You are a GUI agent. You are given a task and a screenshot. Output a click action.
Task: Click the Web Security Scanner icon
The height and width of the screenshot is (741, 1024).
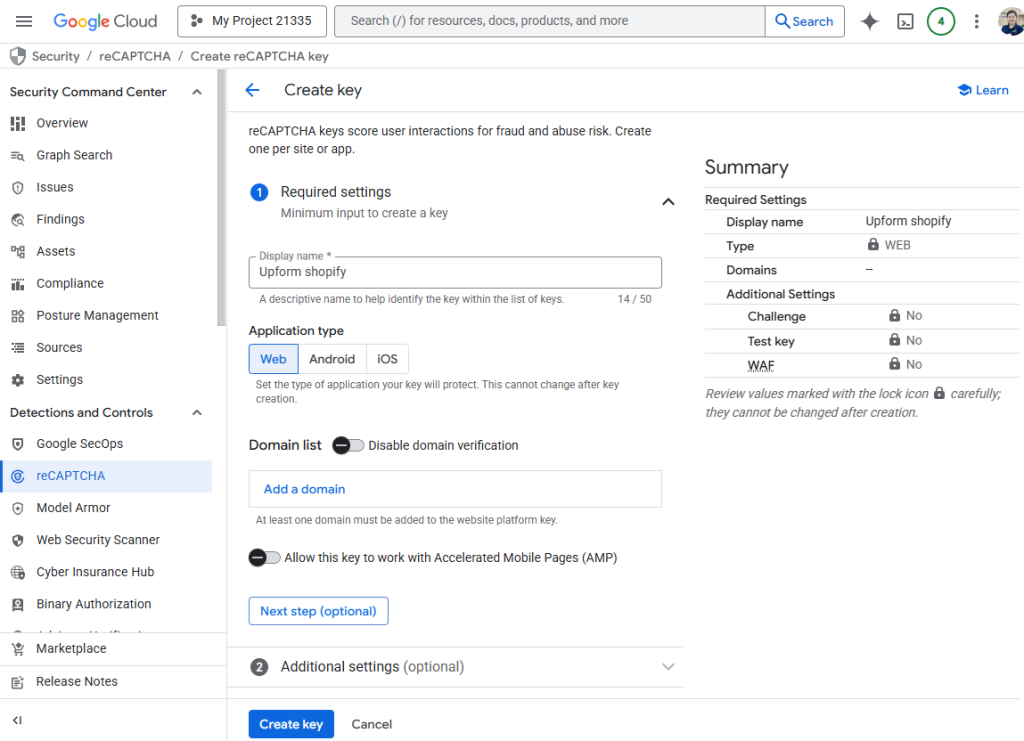[18, 540]
